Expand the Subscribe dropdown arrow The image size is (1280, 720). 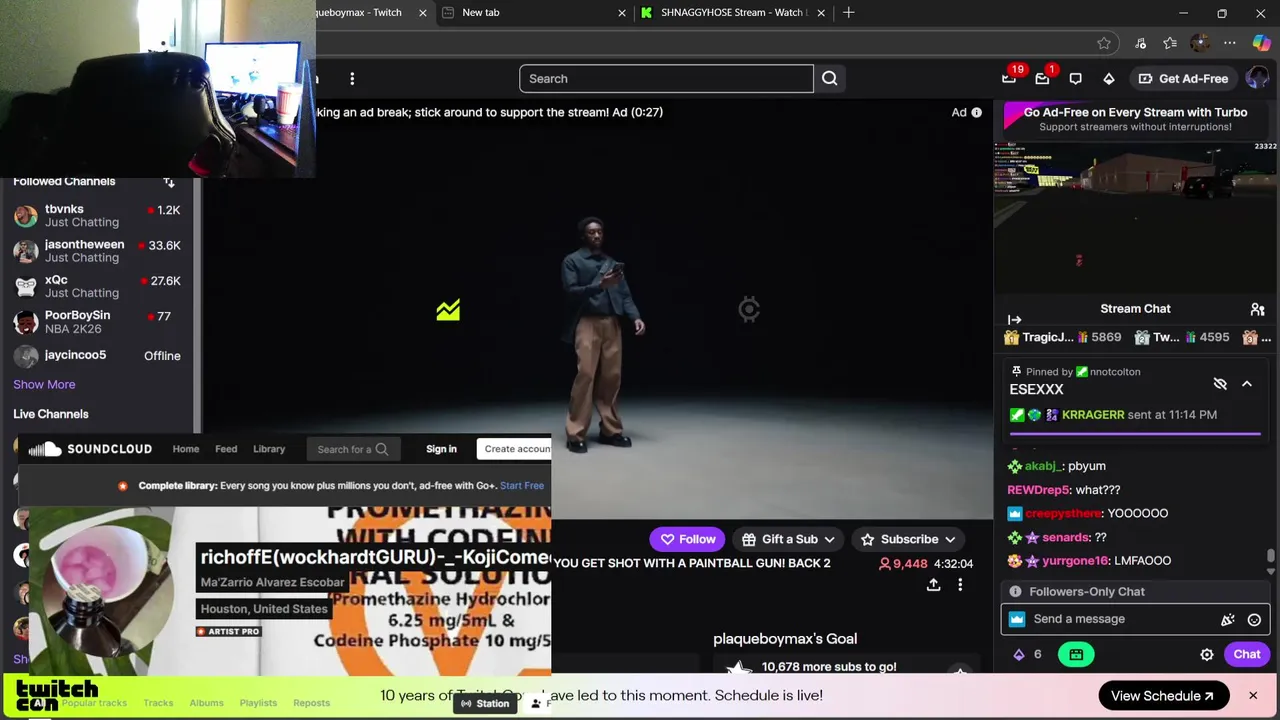point(950,540)
